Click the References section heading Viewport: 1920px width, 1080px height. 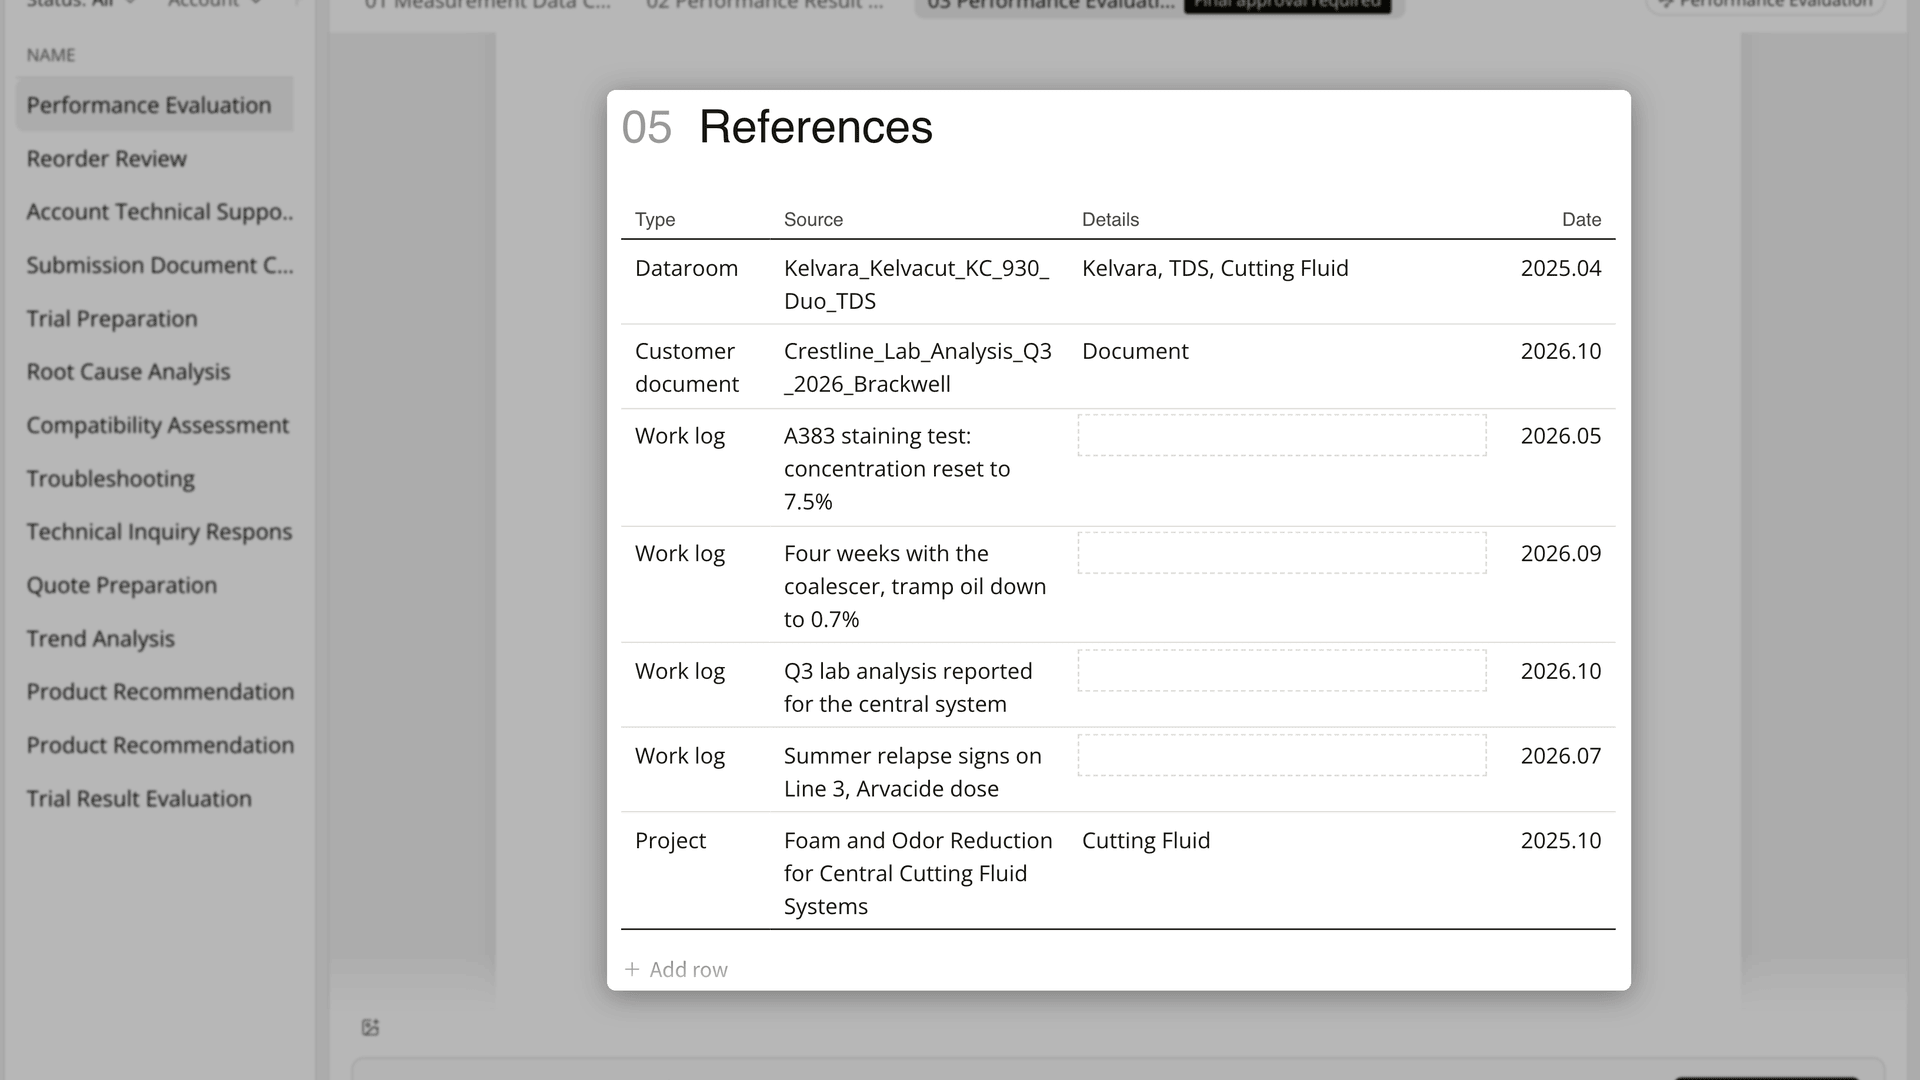pyautogui.click(x=815, y=127)
